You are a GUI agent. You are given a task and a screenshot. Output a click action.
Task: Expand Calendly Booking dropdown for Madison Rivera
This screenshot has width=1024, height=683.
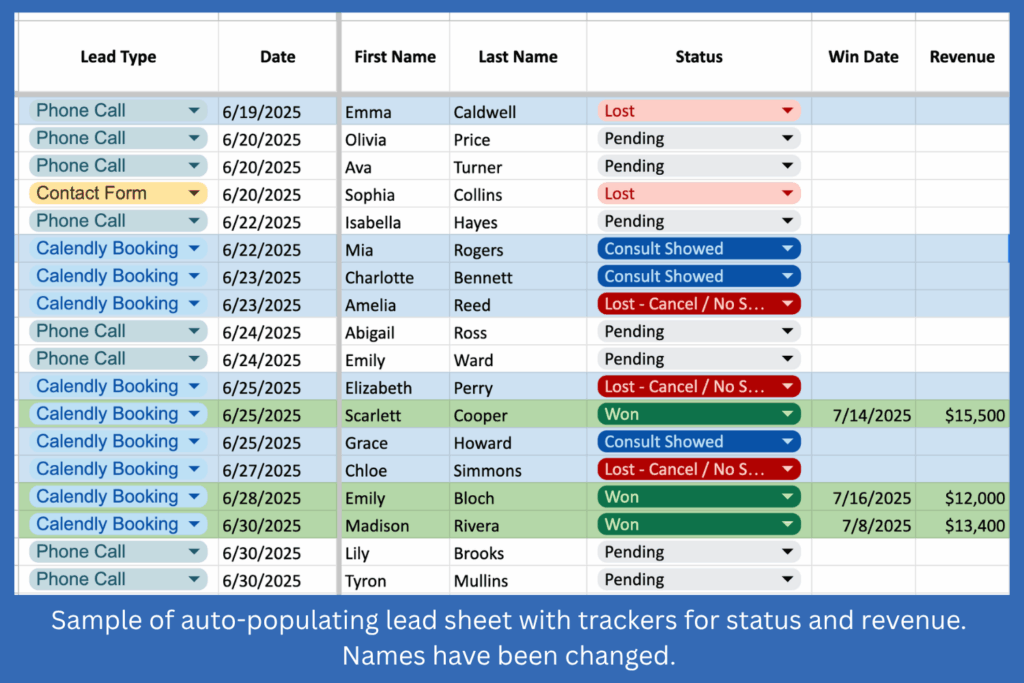(194, 524)
